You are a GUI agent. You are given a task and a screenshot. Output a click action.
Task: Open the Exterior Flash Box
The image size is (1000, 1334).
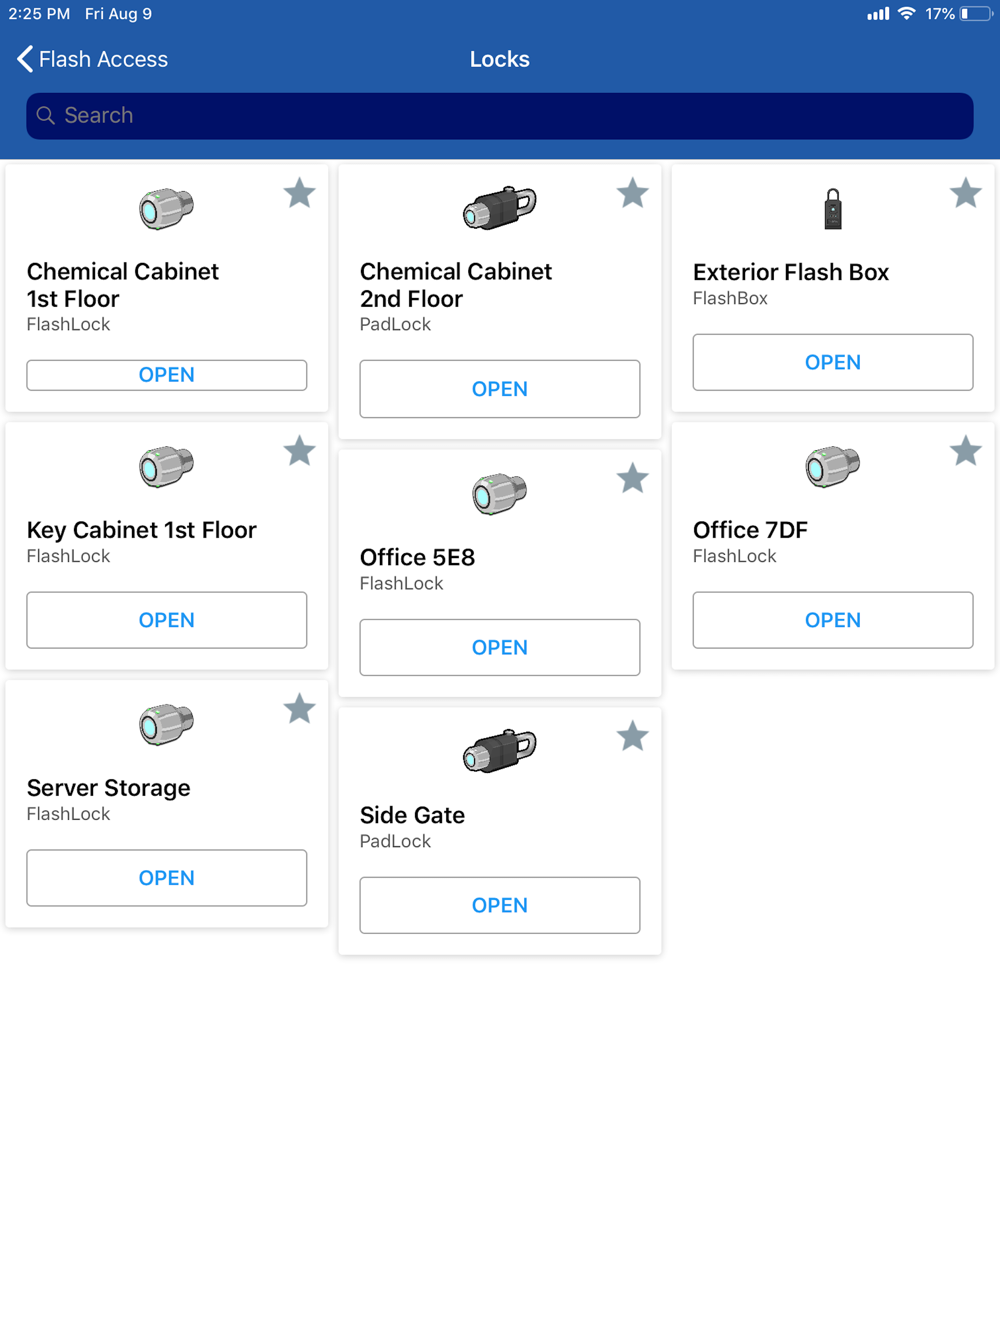click(x=833, y=362)
